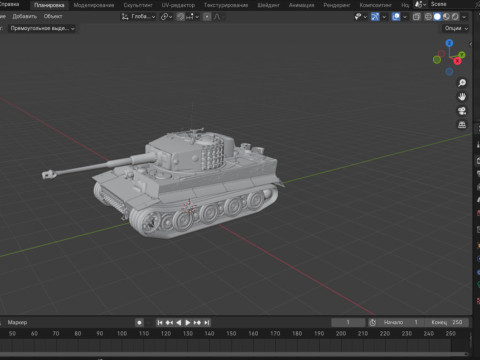Open the overlays options dropdown arrow
Screen dimensions: 480x360
coord(405,17)
